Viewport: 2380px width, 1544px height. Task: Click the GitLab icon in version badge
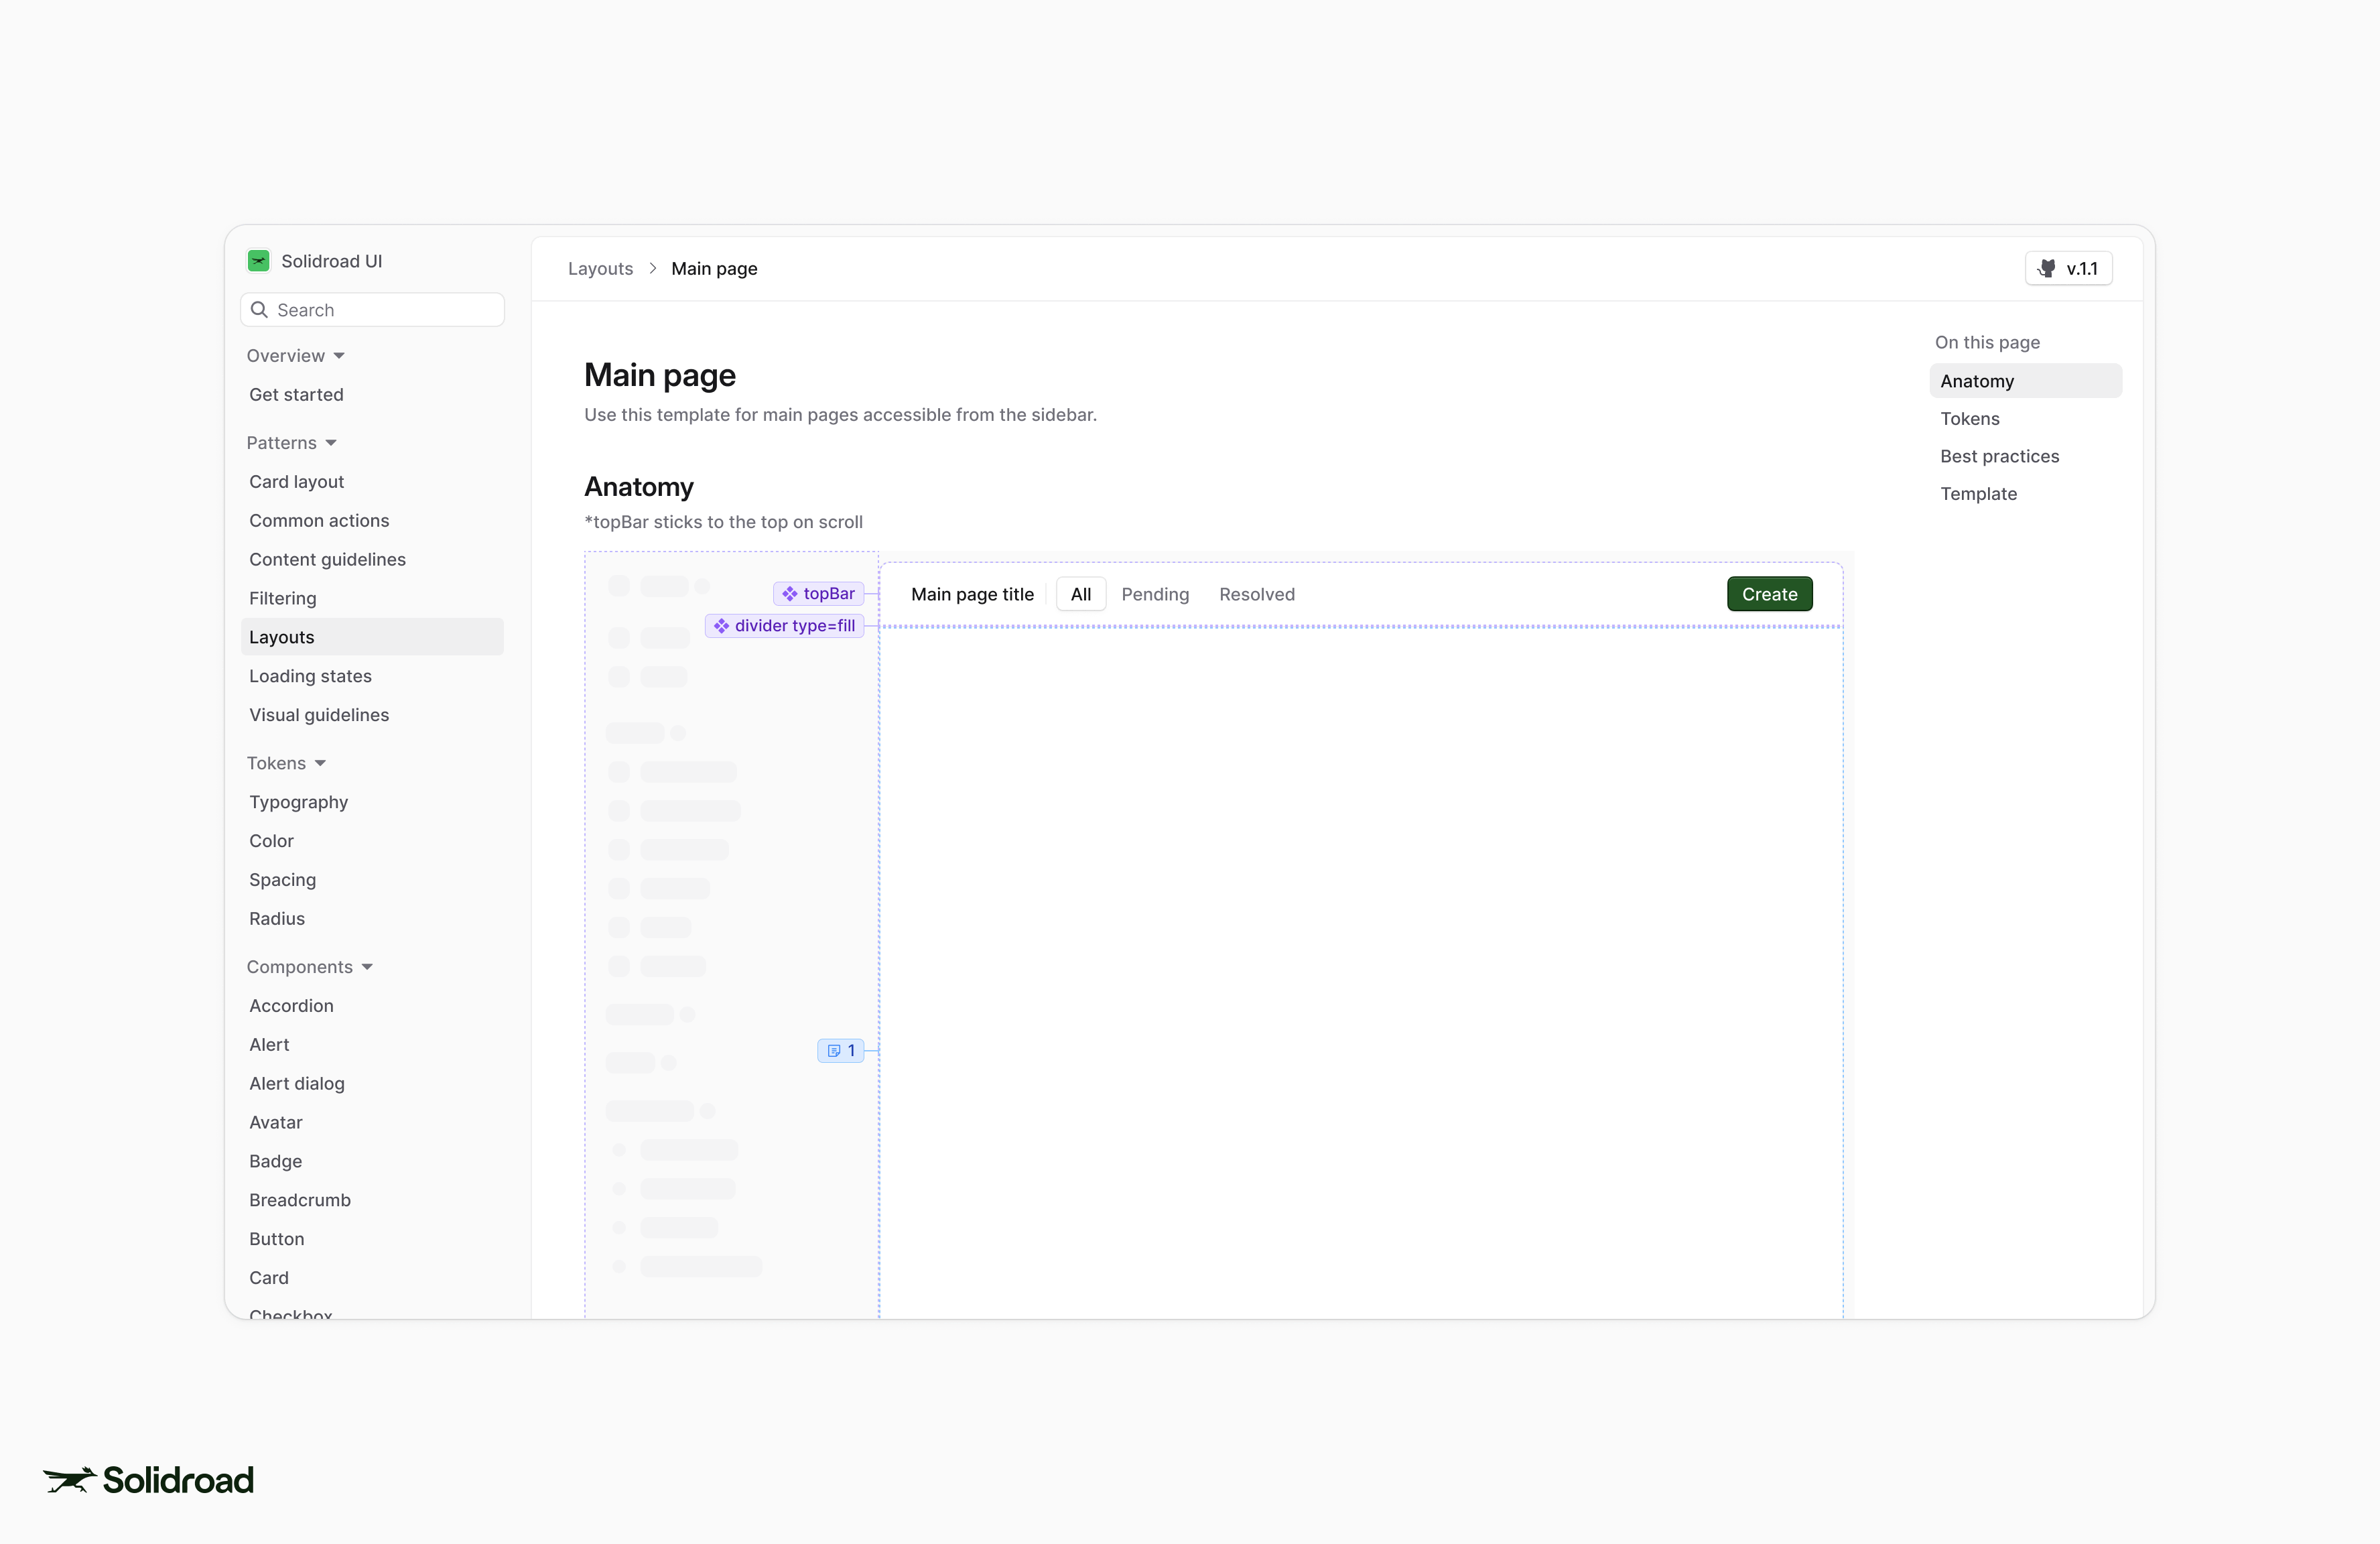point(2047,269)
